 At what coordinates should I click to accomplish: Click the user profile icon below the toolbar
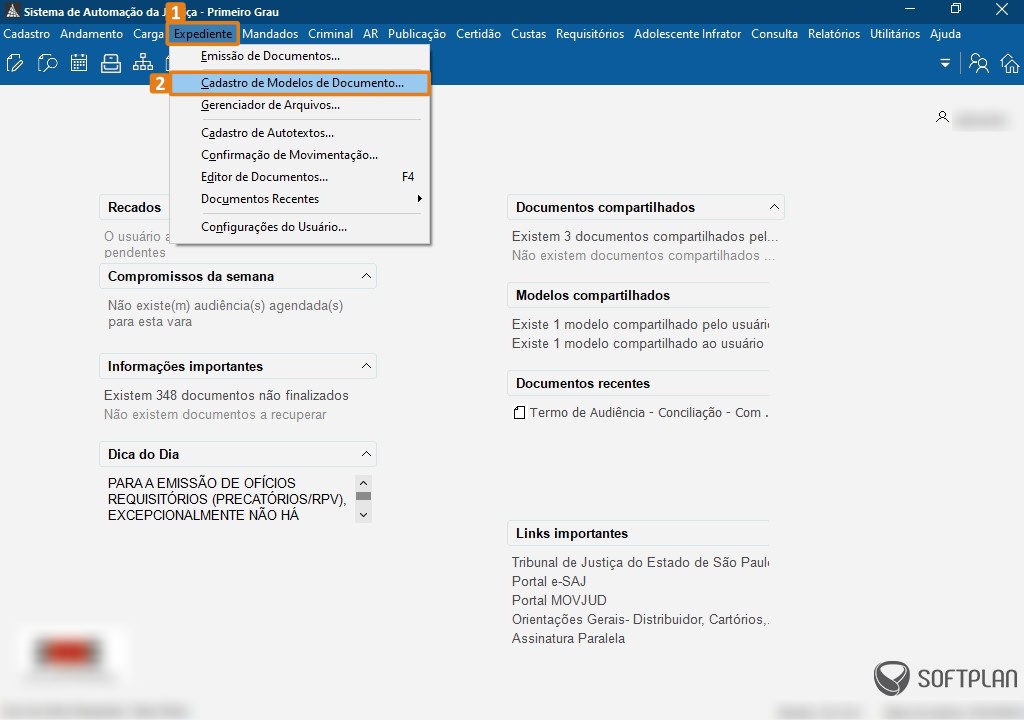point(942,117)
